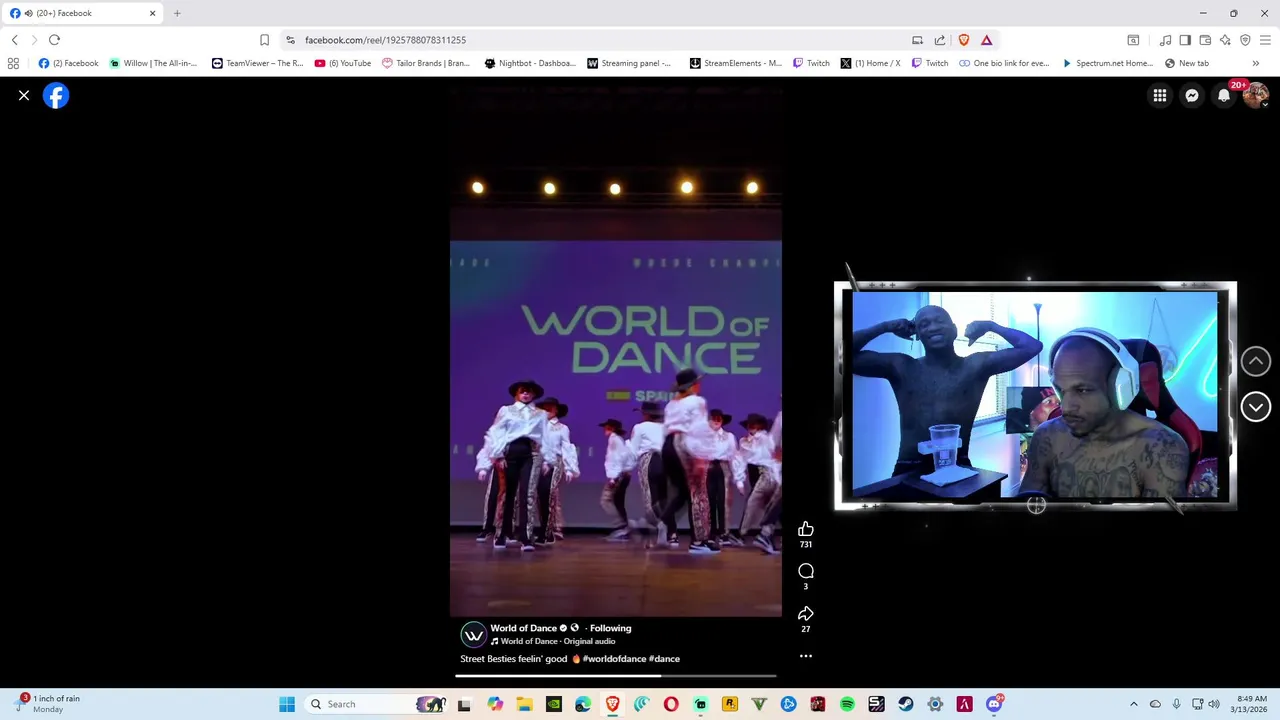Open Brave Rewards triangle icon
1280x720 pixels.
[x=986, y=40]
